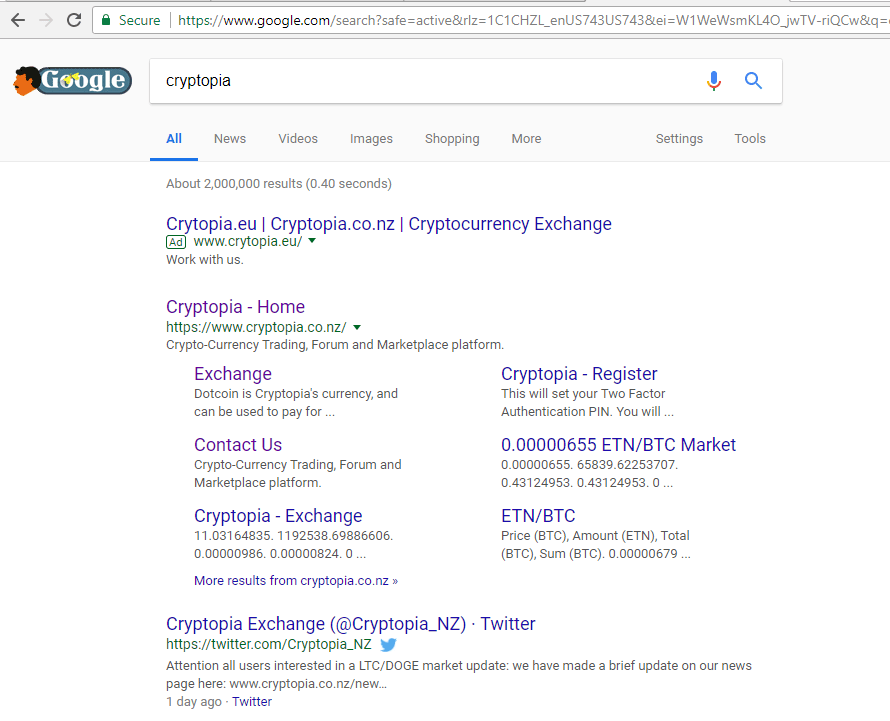This screenshot has height=721, width=890.
Task: Switch to the Videos tab
Action: point(298,139)
